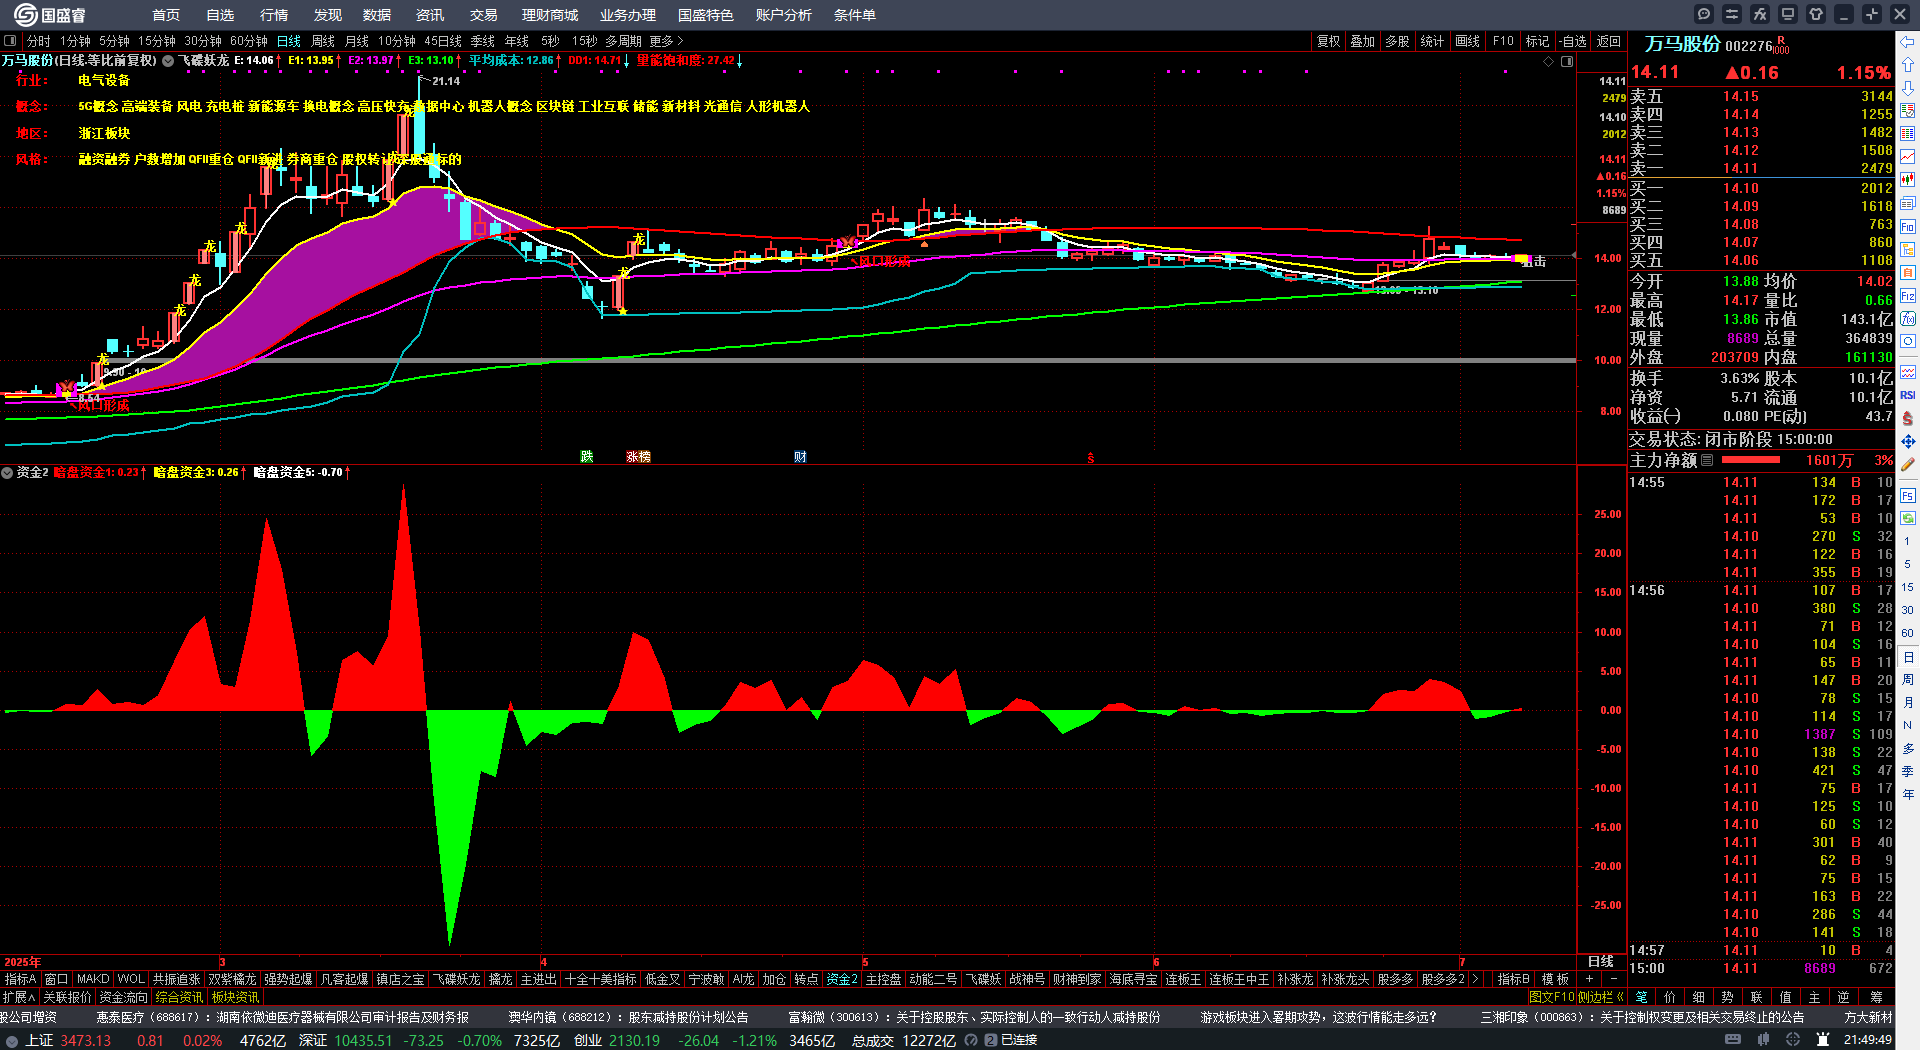Open news link for 惠泰医疗 (688617)

click(282, 1017)
